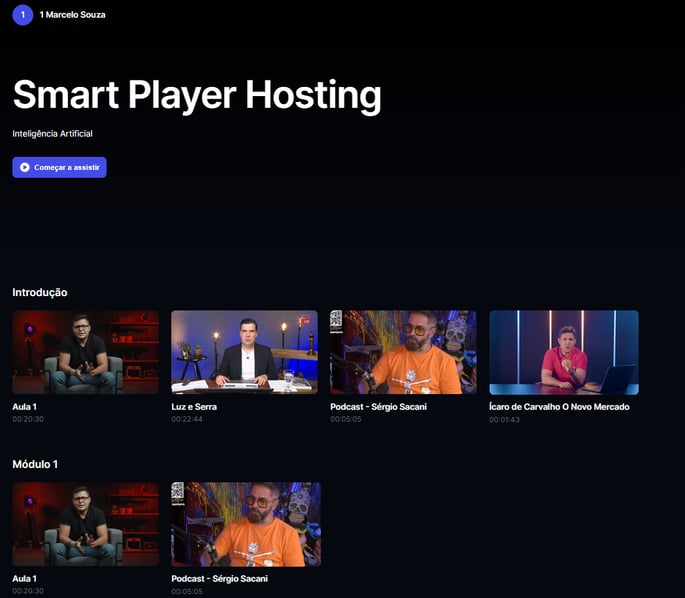
Task: Click the Módulo 1 section heading
Action: (35, 464)
